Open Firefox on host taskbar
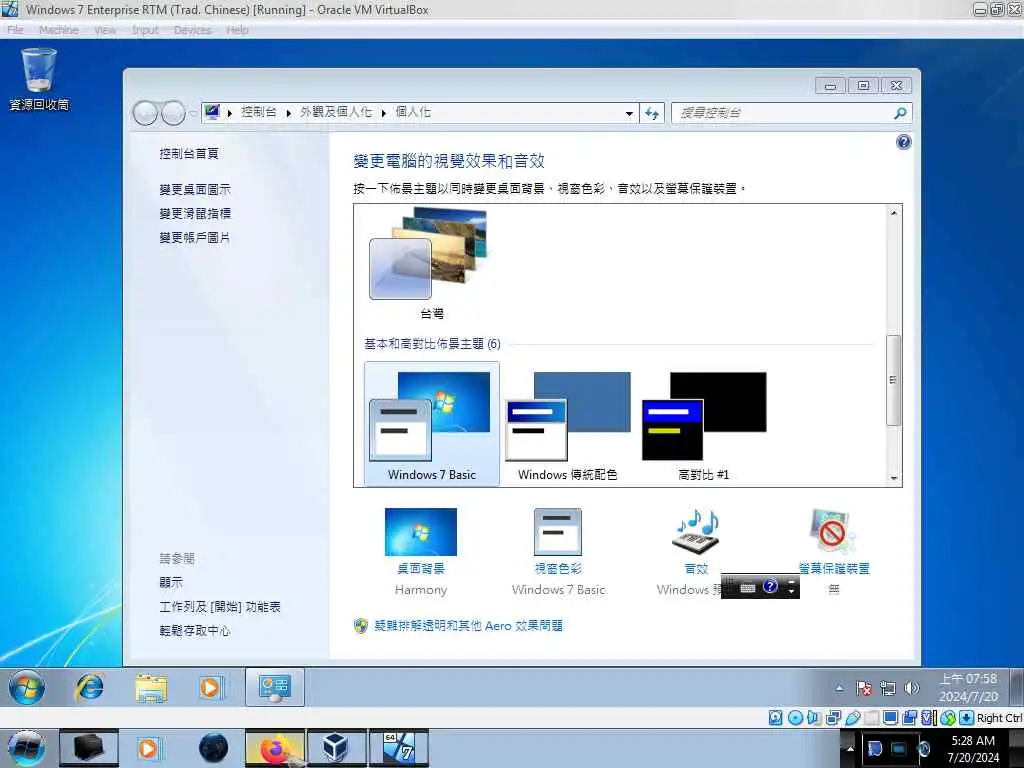1024x768 pixels. [274, 749]
